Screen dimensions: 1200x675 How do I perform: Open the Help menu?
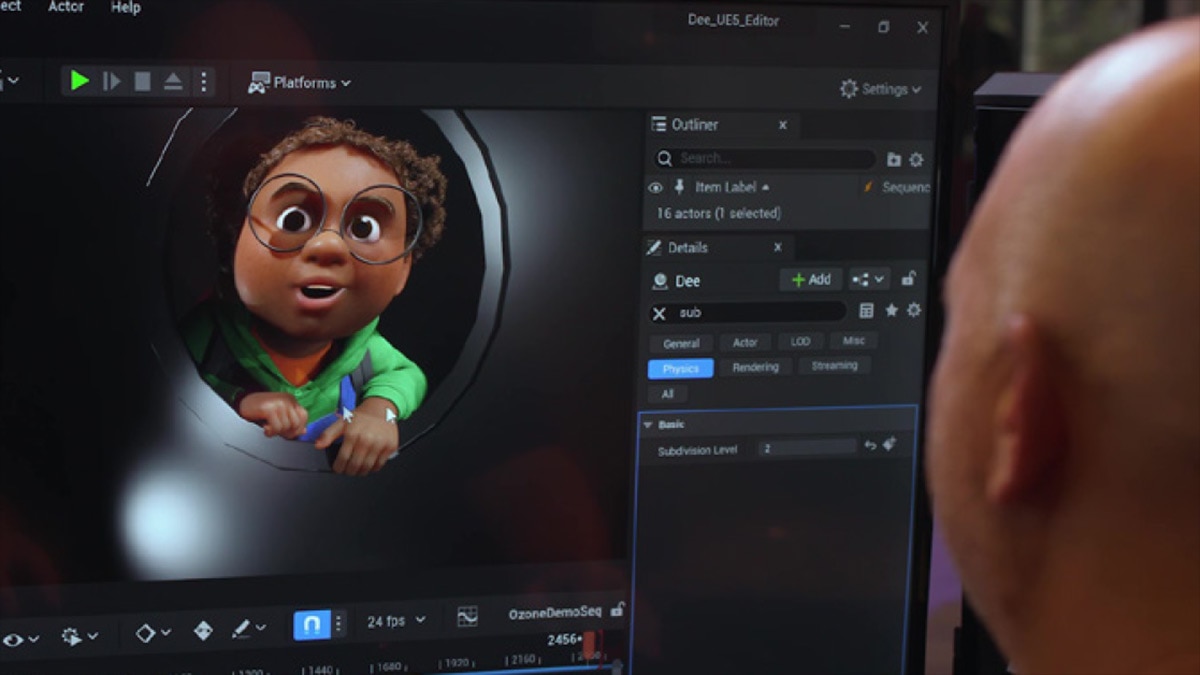[125, 7]
